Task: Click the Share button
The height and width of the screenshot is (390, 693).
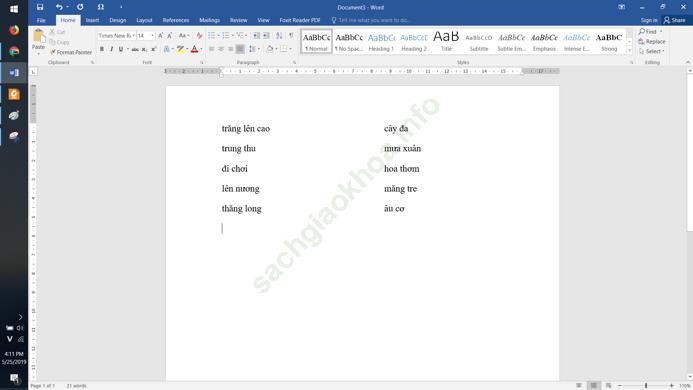Action: click(674, 20)
